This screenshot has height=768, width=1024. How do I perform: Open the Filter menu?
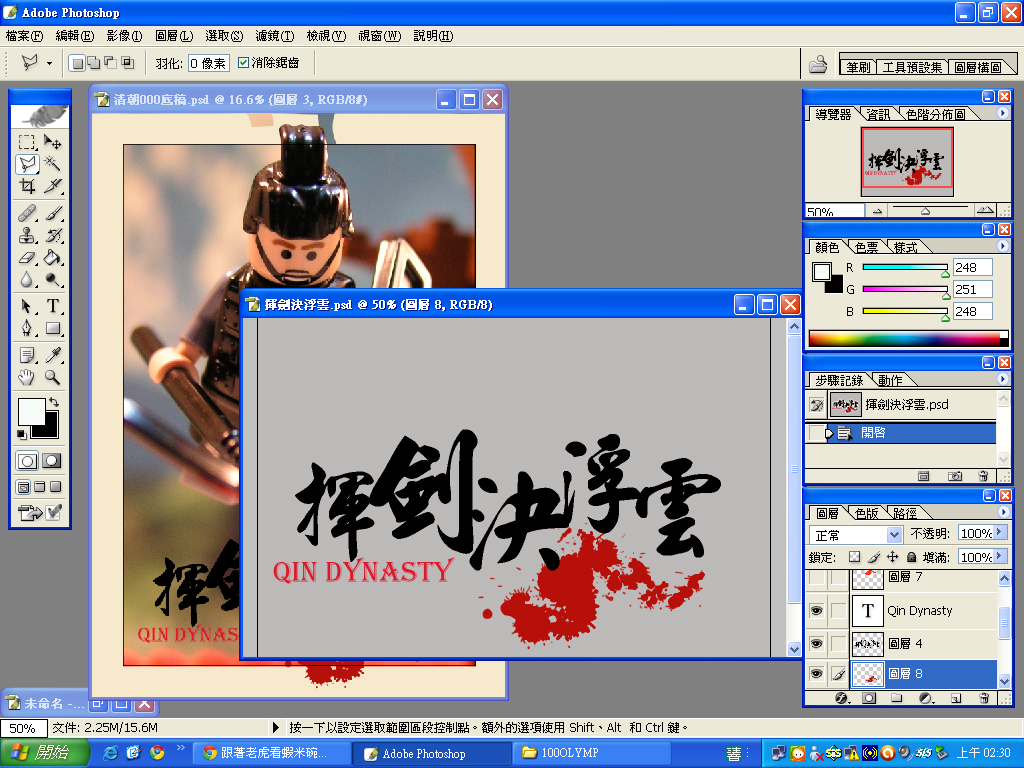click(274, 36)
